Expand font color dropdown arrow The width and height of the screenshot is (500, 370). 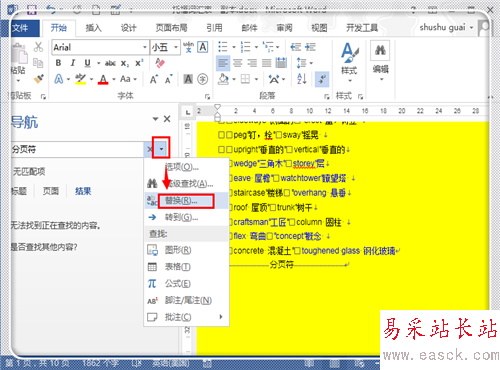coord(114,79)
